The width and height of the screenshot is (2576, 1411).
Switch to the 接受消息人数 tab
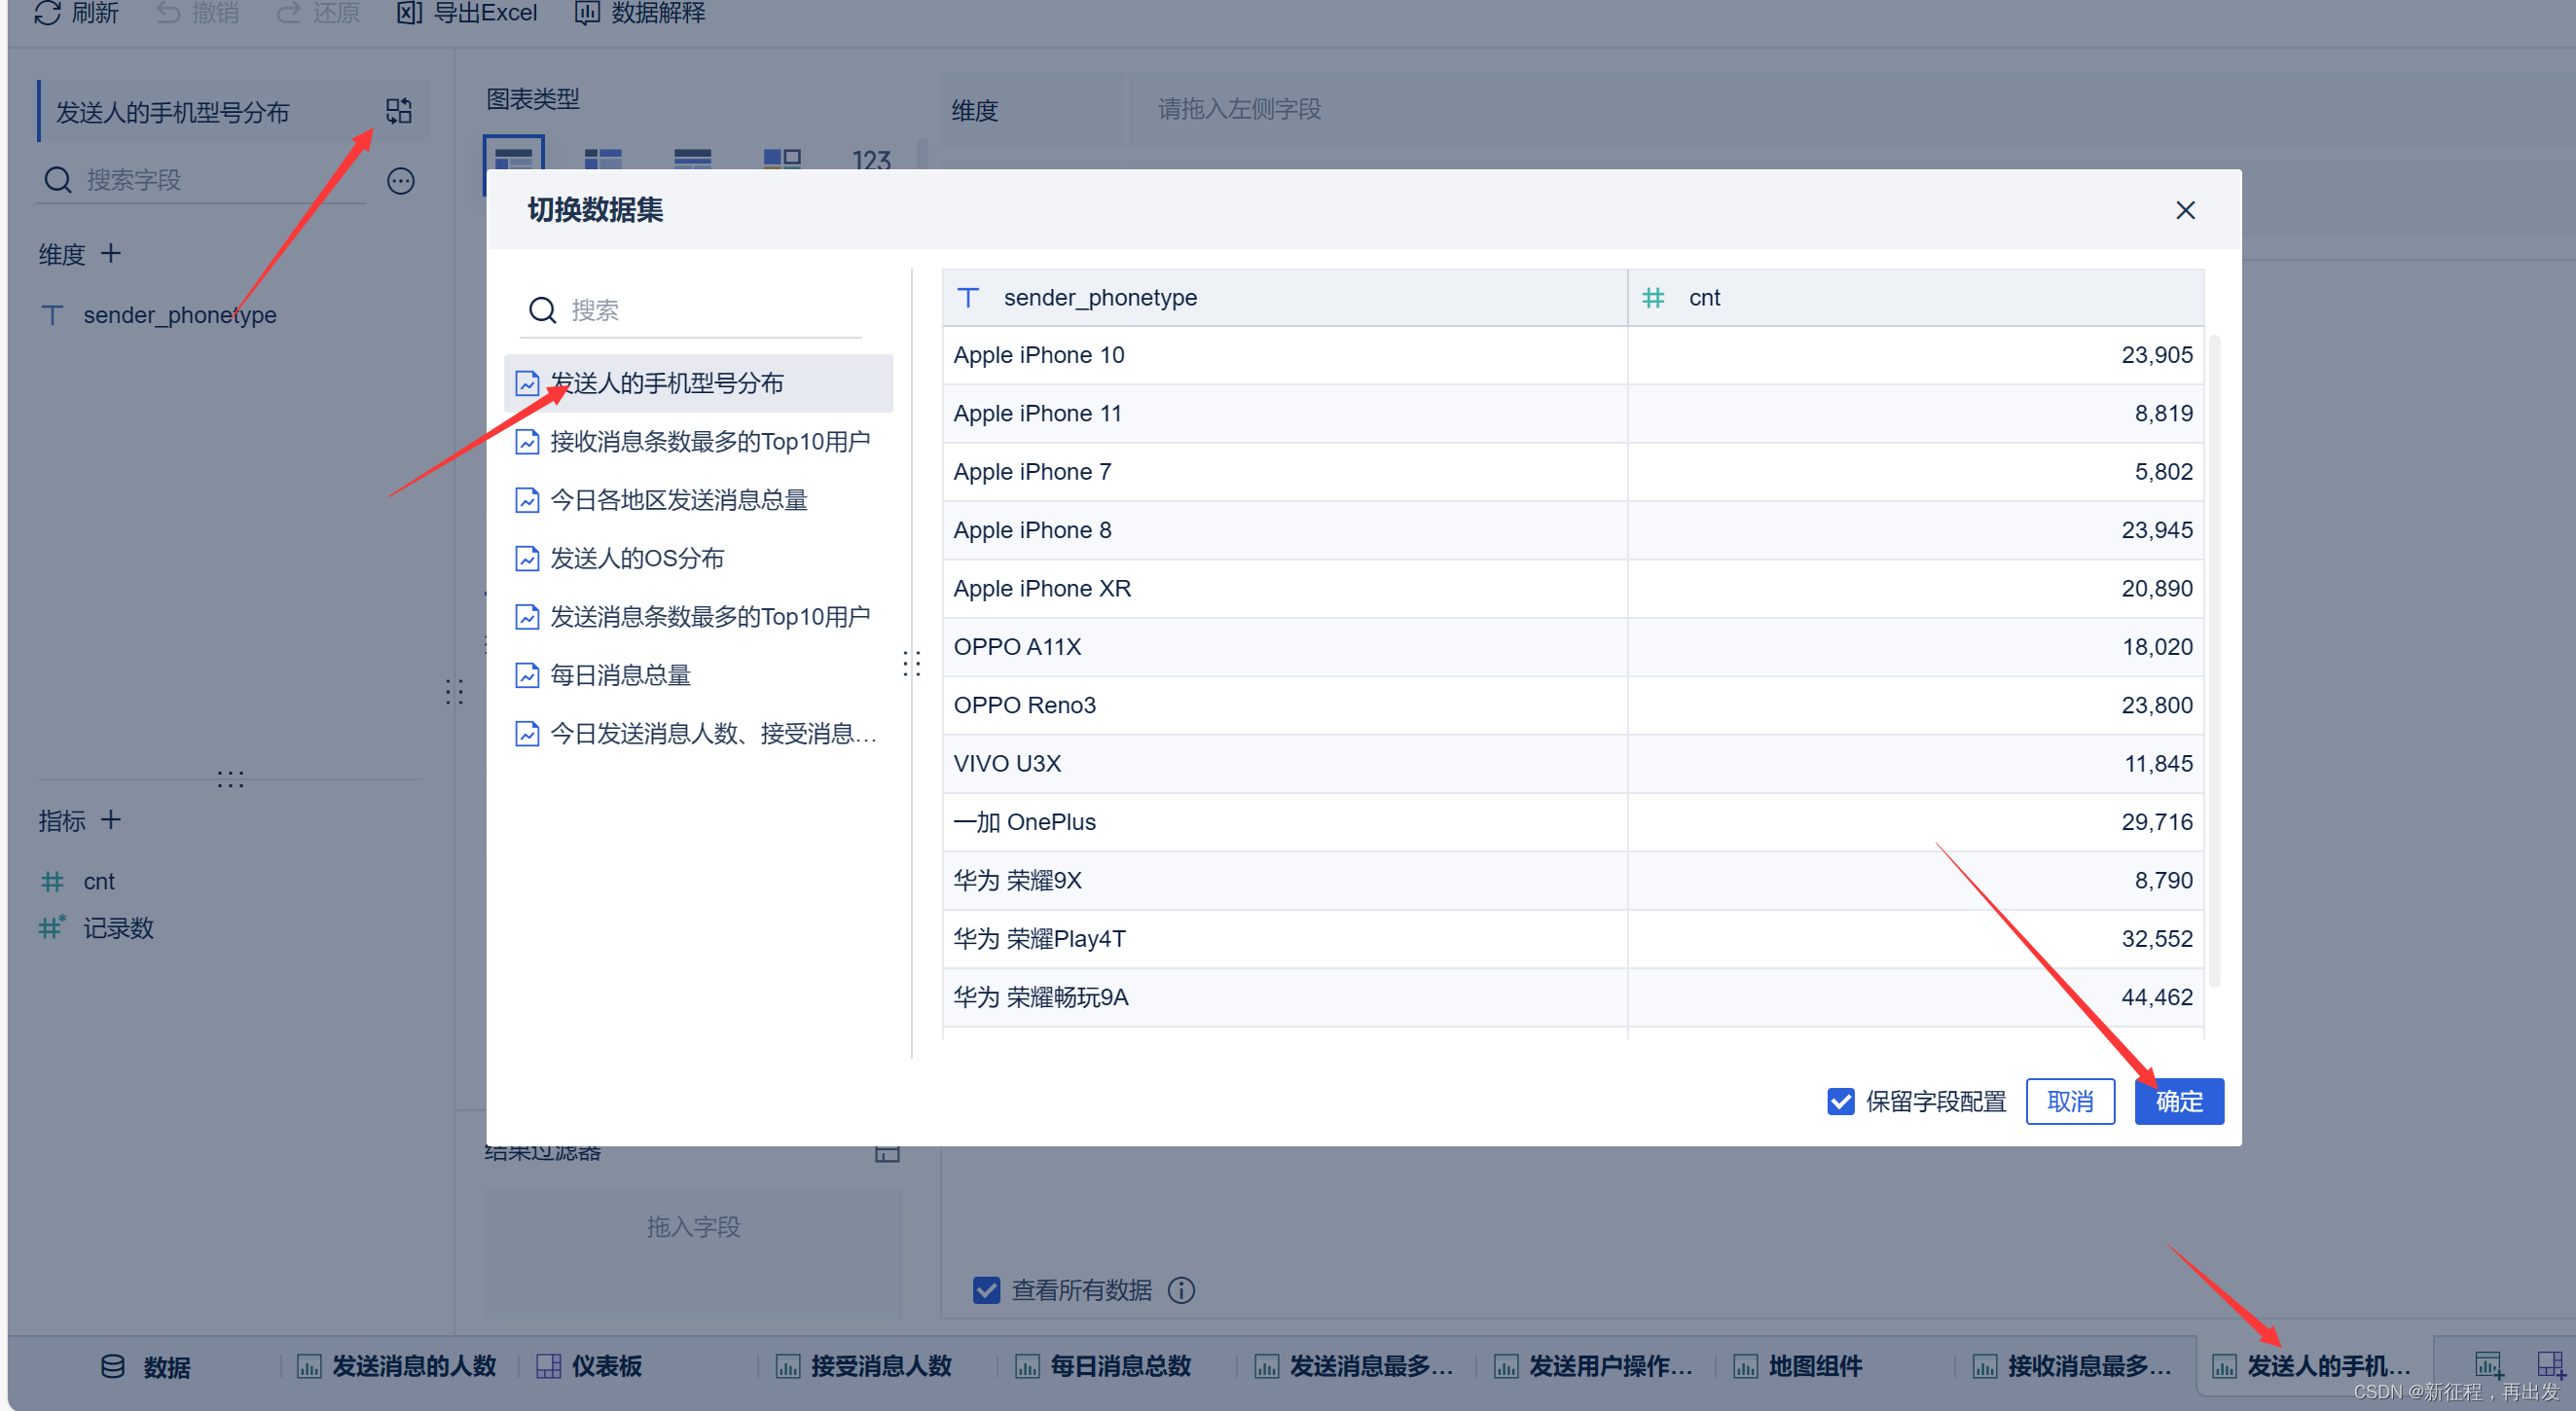tap(864, 1367)
